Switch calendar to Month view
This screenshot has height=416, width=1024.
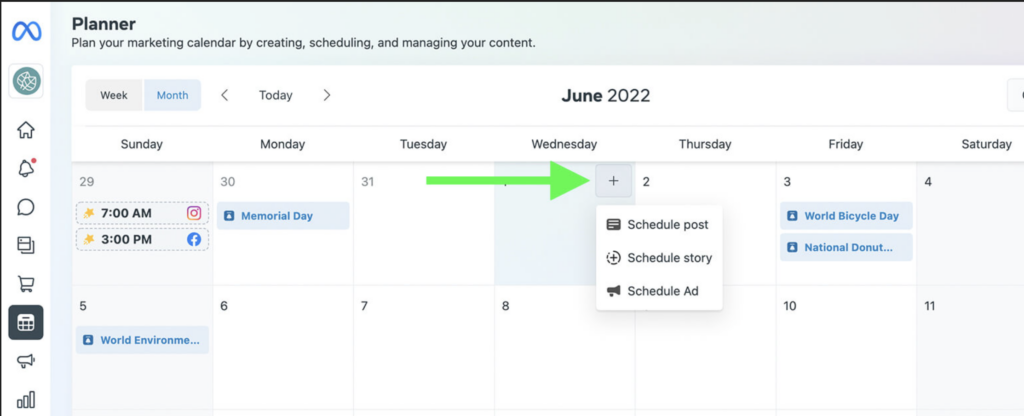(172, 95)
